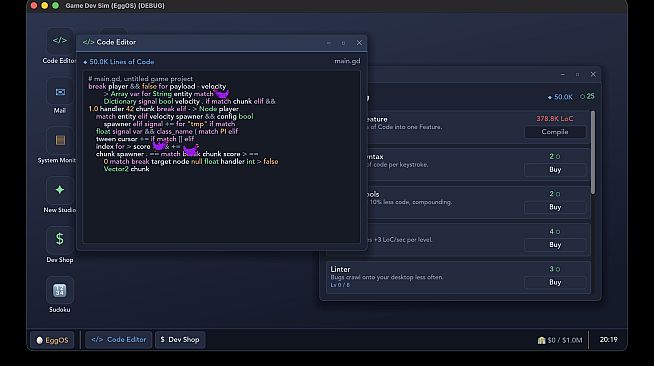Open the Mail desktop icon

[60, 92]
